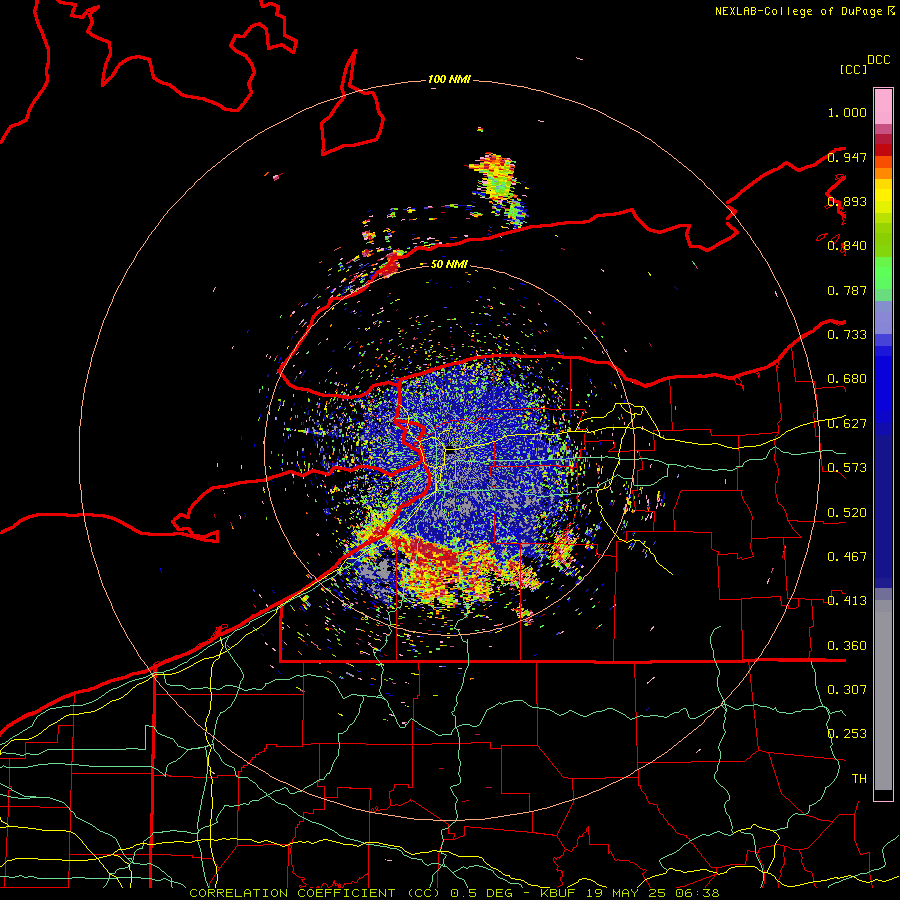Select the DCC product label
This screenshot has height=900, width=900.
tap(878, 60)
